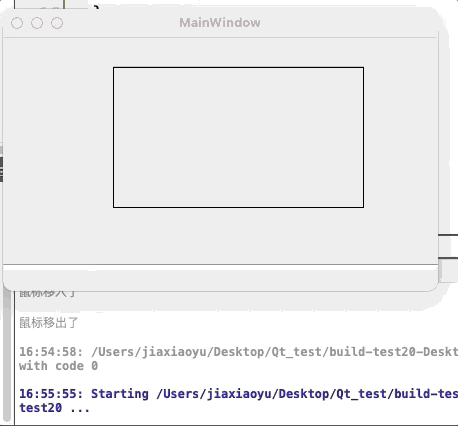458x426 pixels.
Task: Click the widget peeking above the title bar
Action: pyautogui.click(x=52, y=4)
